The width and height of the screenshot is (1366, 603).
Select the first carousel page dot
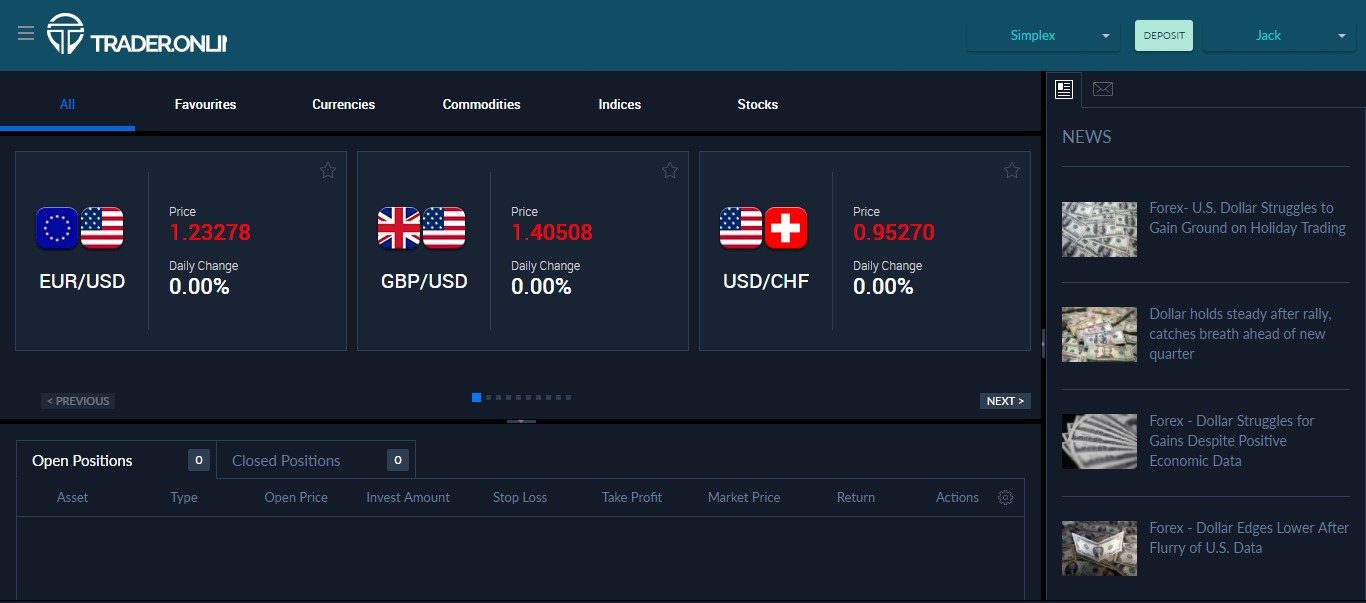(x=476, y=397)
